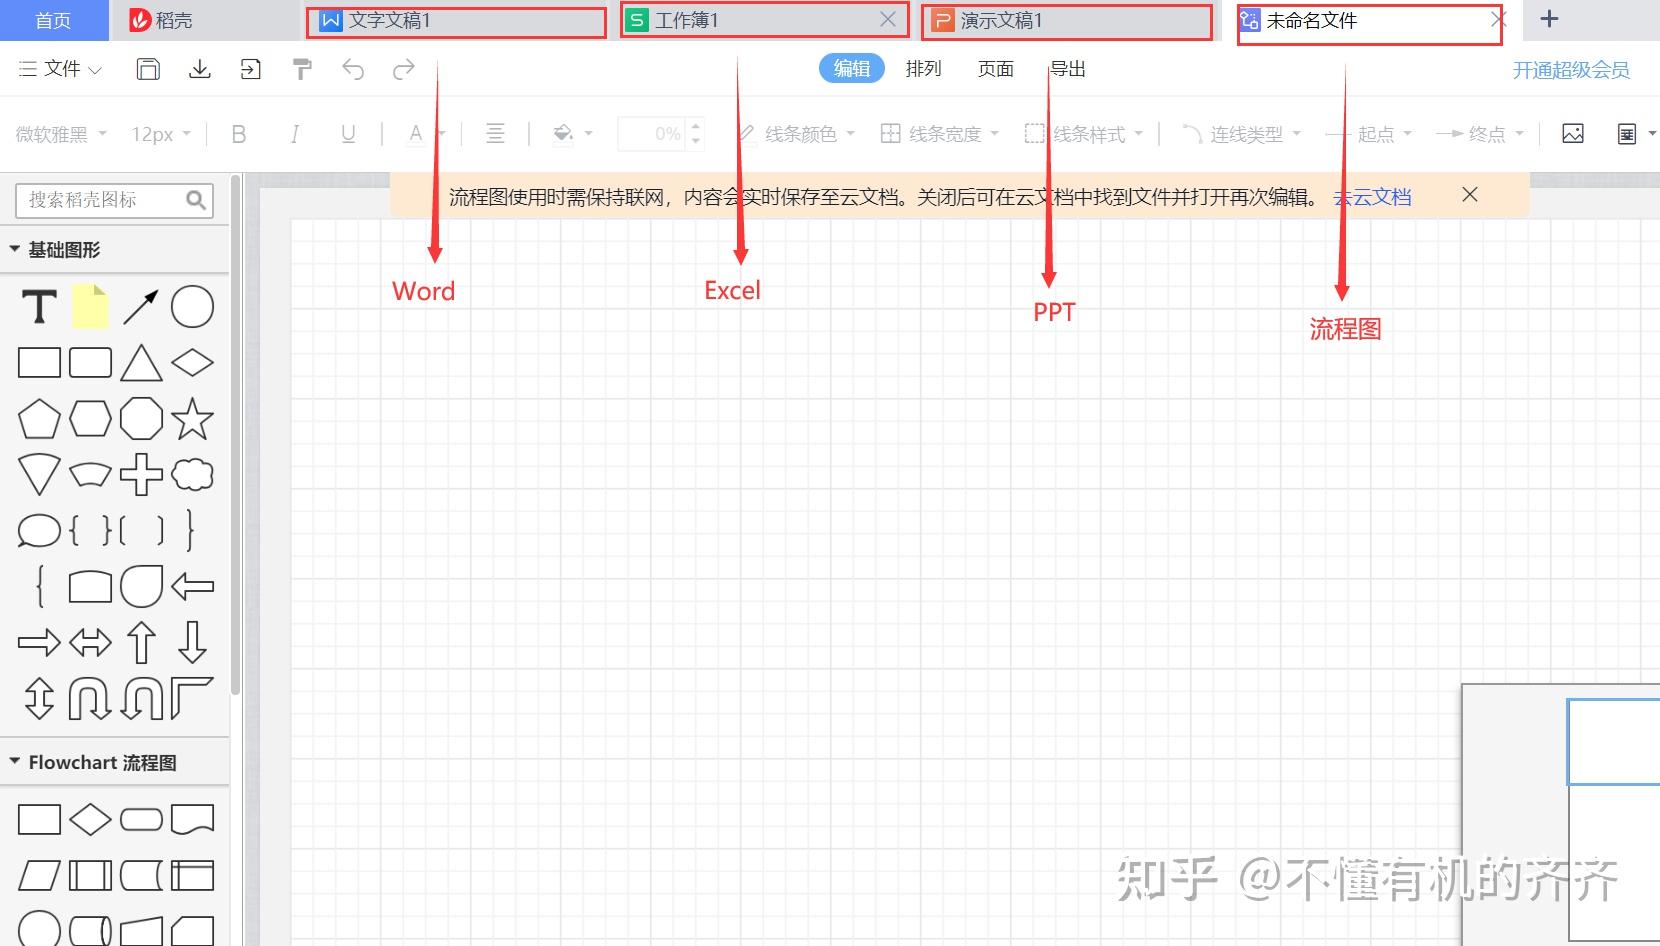Screen dimensions: 1660x946
Task: Open the 起点 start point dropdown
Action: click(1369, 134)
